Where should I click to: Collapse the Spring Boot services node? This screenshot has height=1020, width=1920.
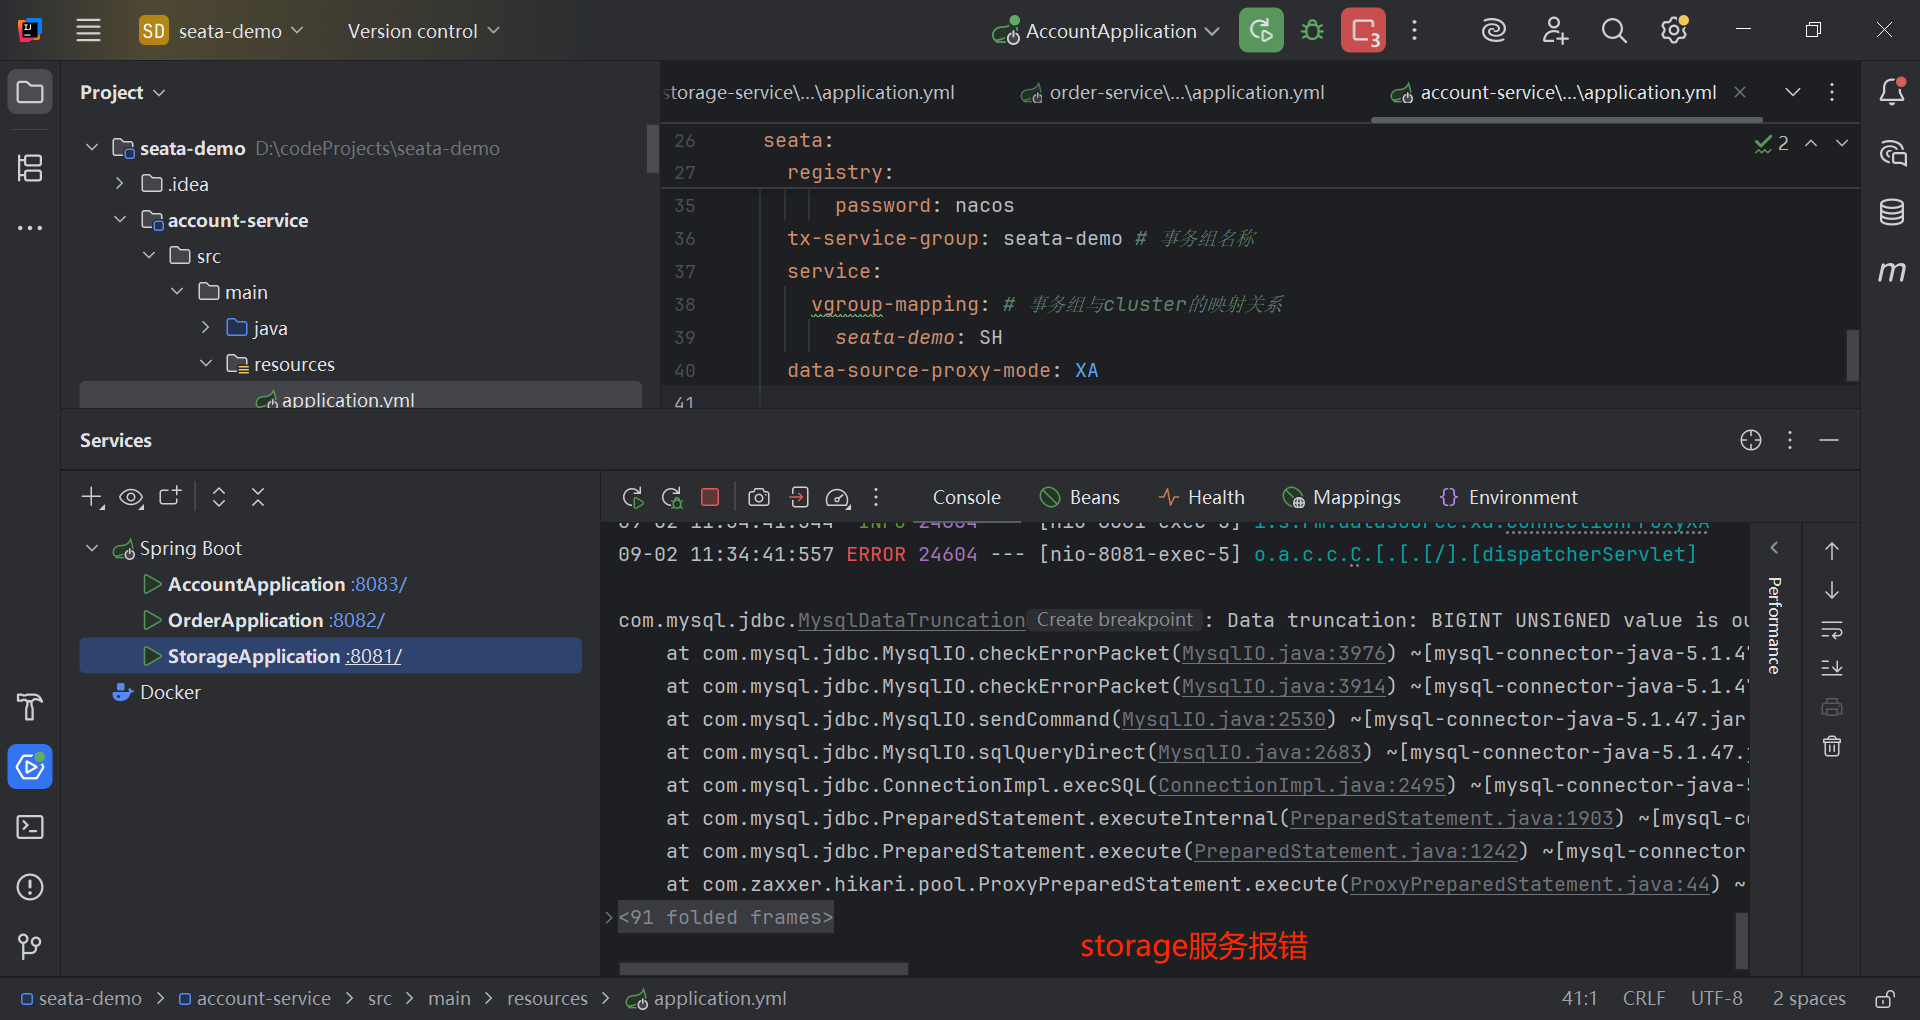pyautogui.click(x=92, y=548)
